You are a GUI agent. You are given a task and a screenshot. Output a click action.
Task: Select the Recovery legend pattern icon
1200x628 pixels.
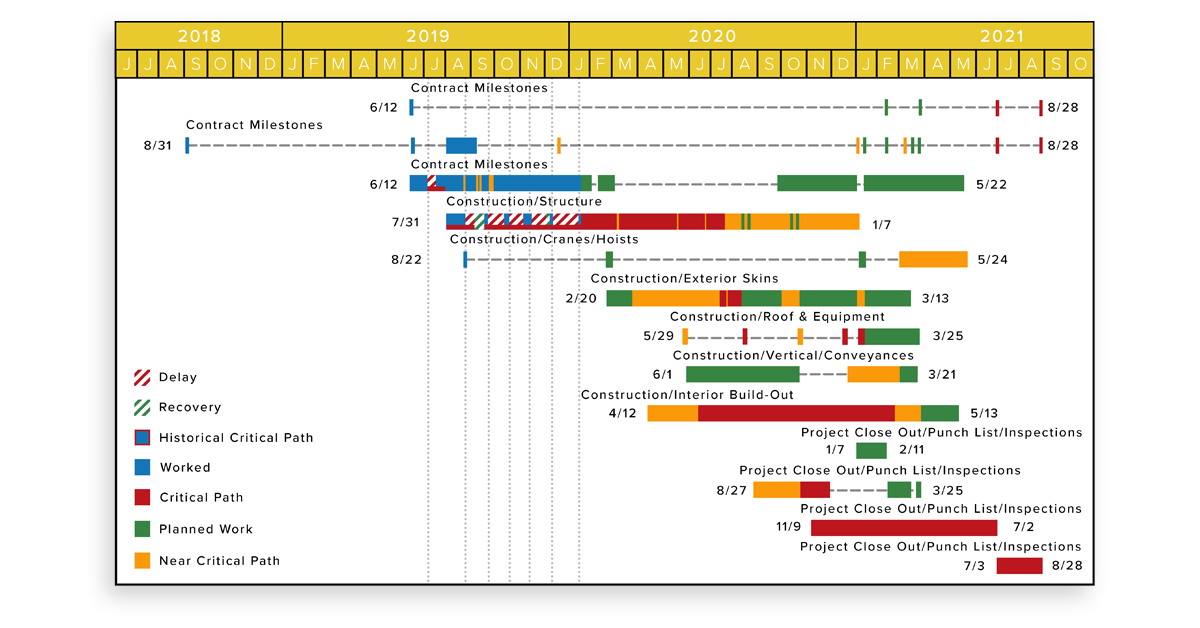coord(140,407)
